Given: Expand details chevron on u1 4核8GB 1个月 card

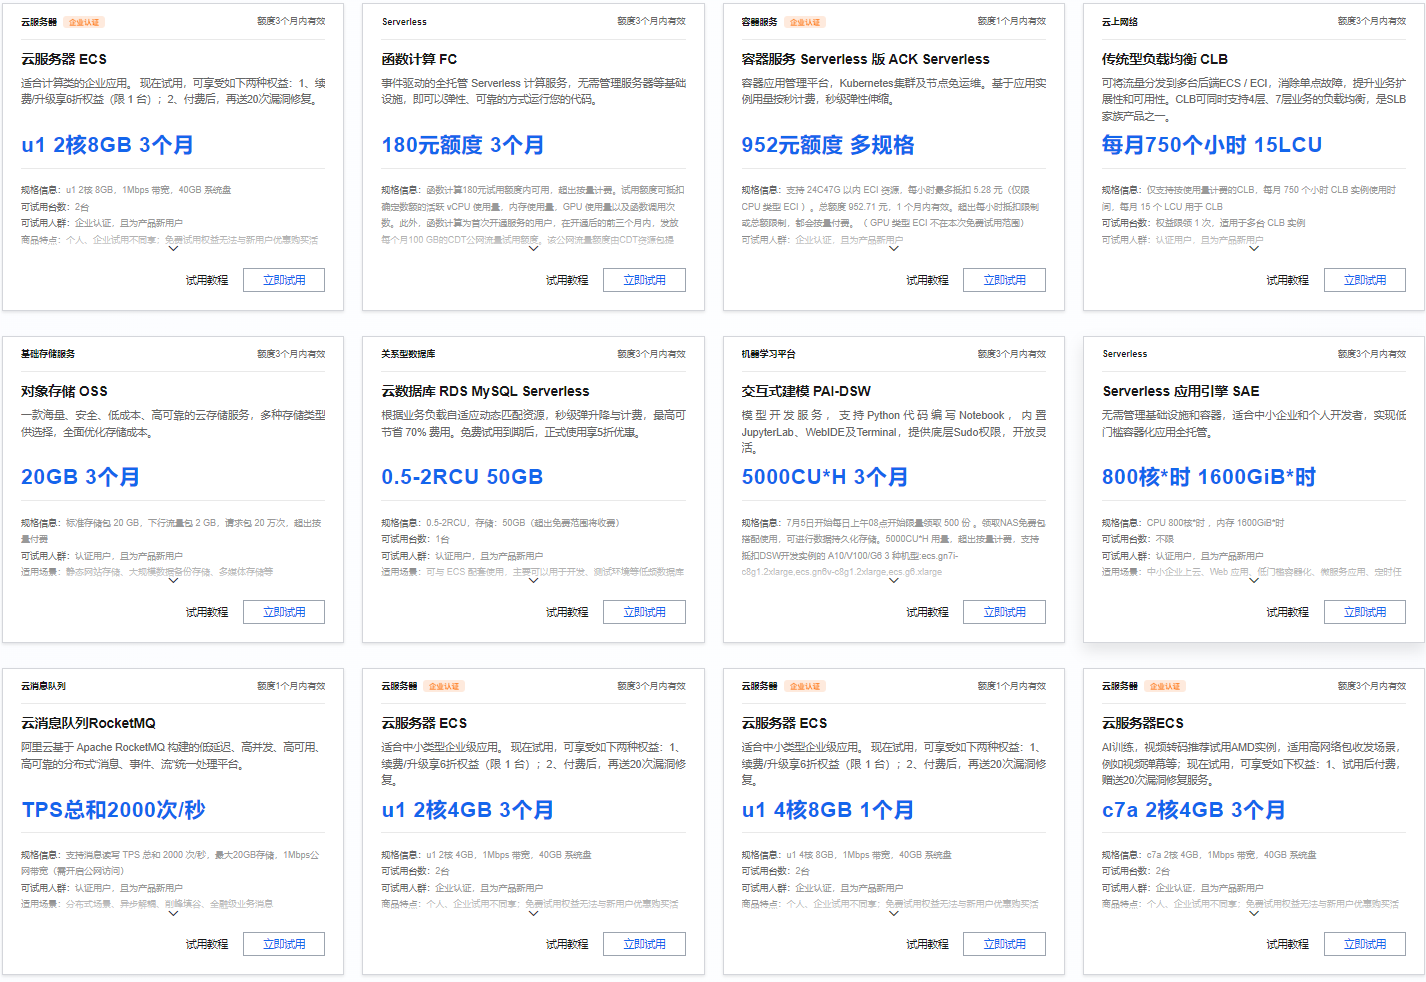Looking at the screenshot, I should click(894, 913).
